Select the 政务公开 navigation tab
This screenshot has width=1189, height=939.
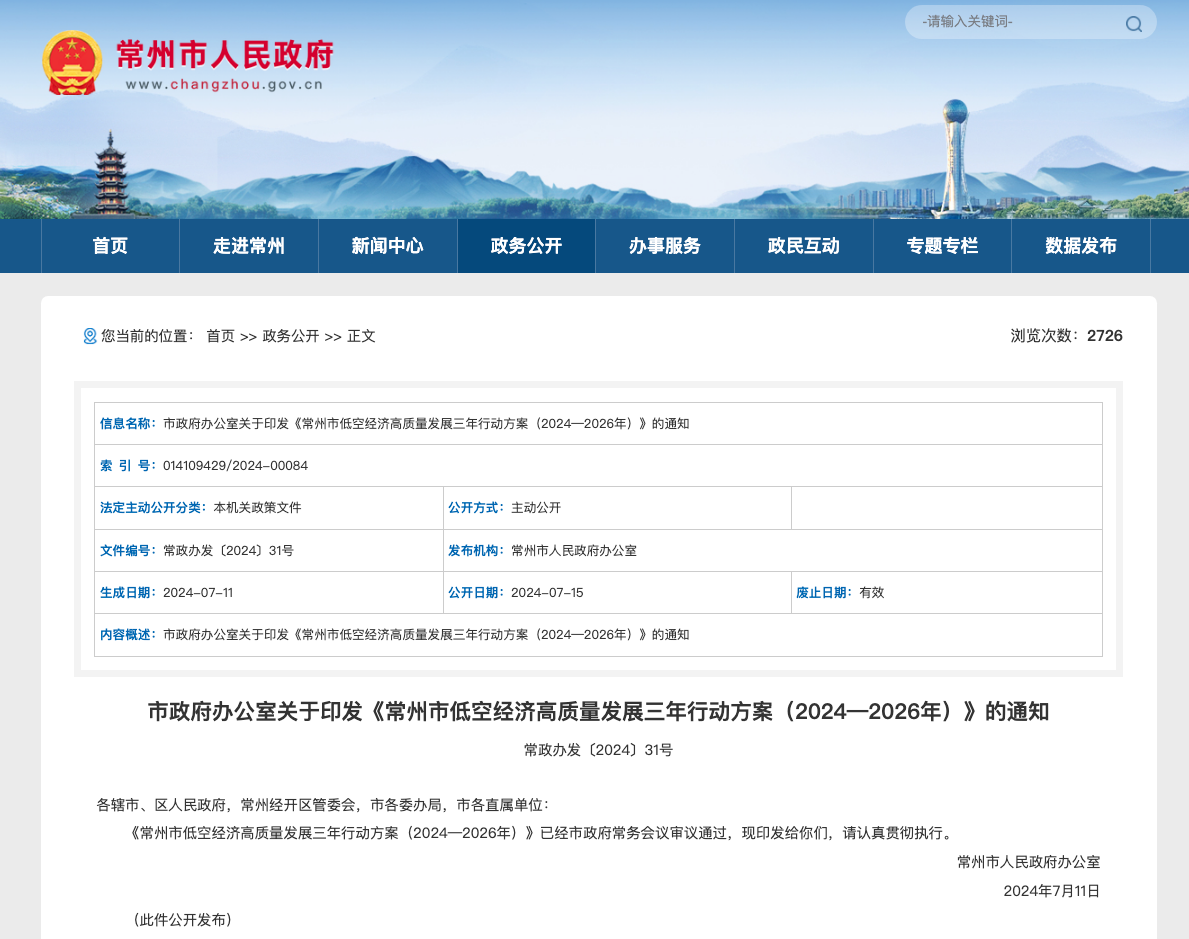[526, 246]
